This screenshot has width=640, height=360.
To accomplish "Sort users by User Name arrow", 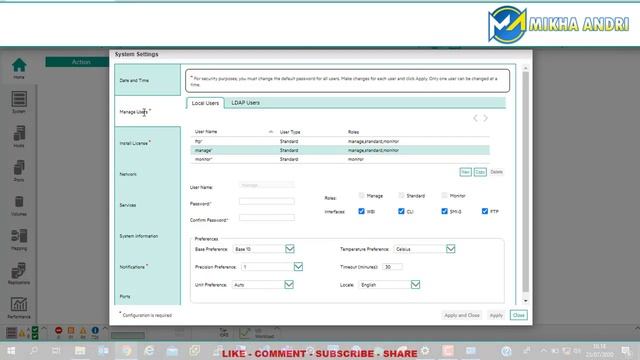I will coord(271,132).
